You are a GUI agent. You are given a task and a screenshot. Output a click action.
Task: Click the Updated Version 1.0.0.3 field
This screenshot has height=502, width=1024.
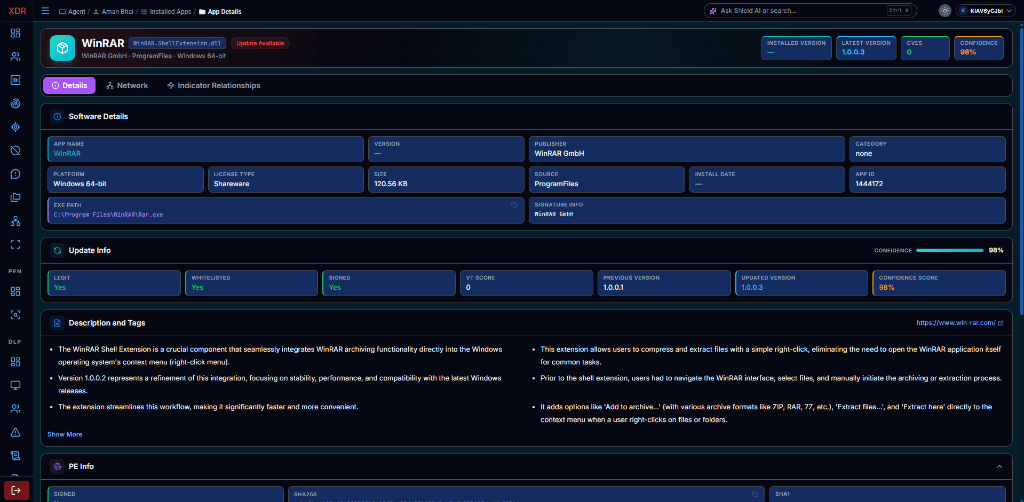pyautogui.click(x=801, y=283)
